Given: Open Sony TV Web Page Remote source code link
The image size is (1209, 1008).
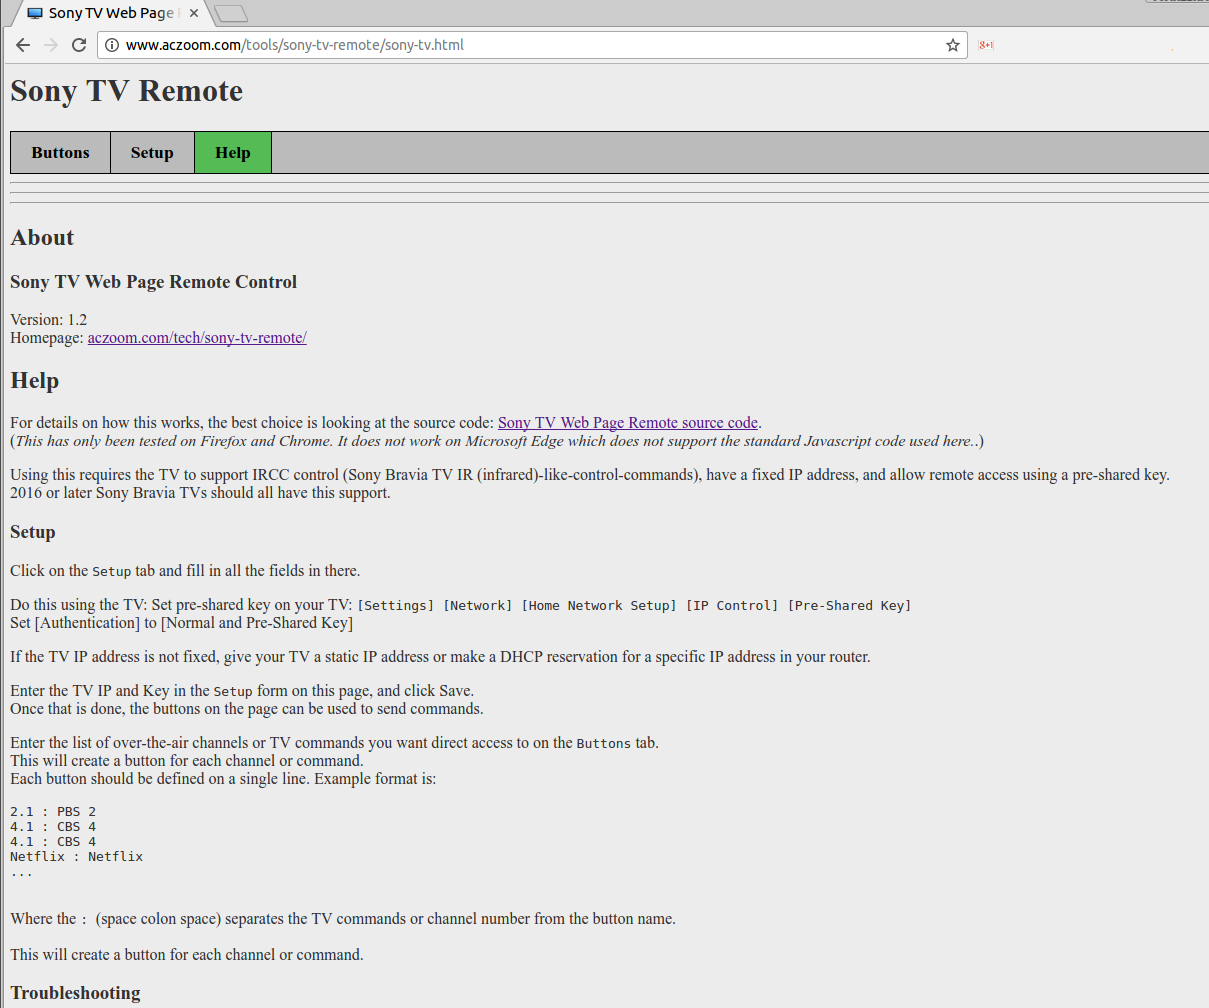Looking at the screenshot, I should tap(628, 423).
